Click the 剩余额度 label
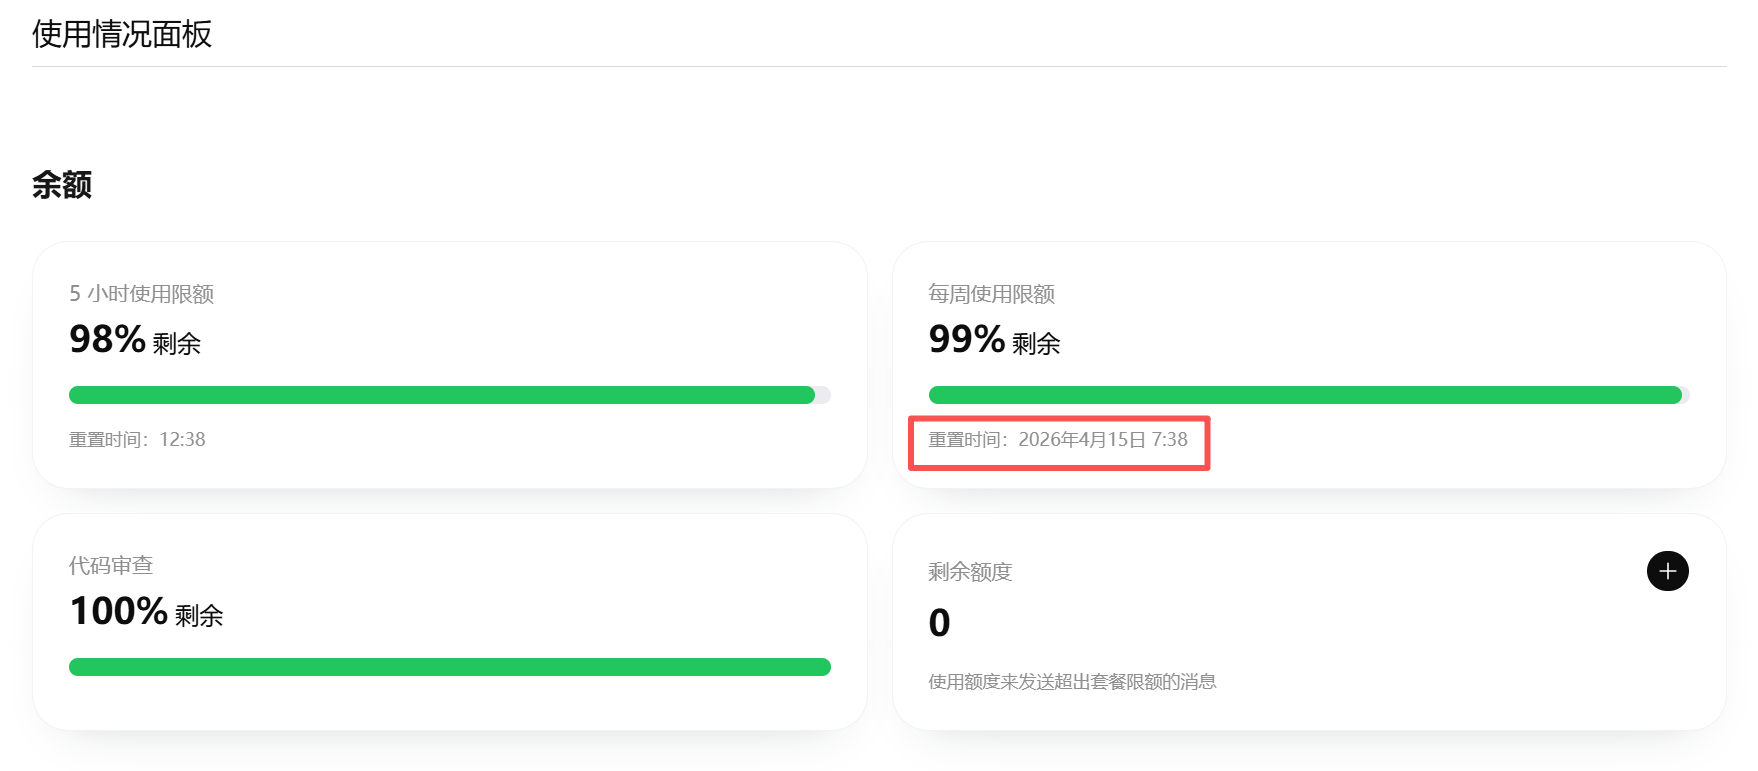The width and height of the screenshot is (1758, 771). (x=970, y=572)
